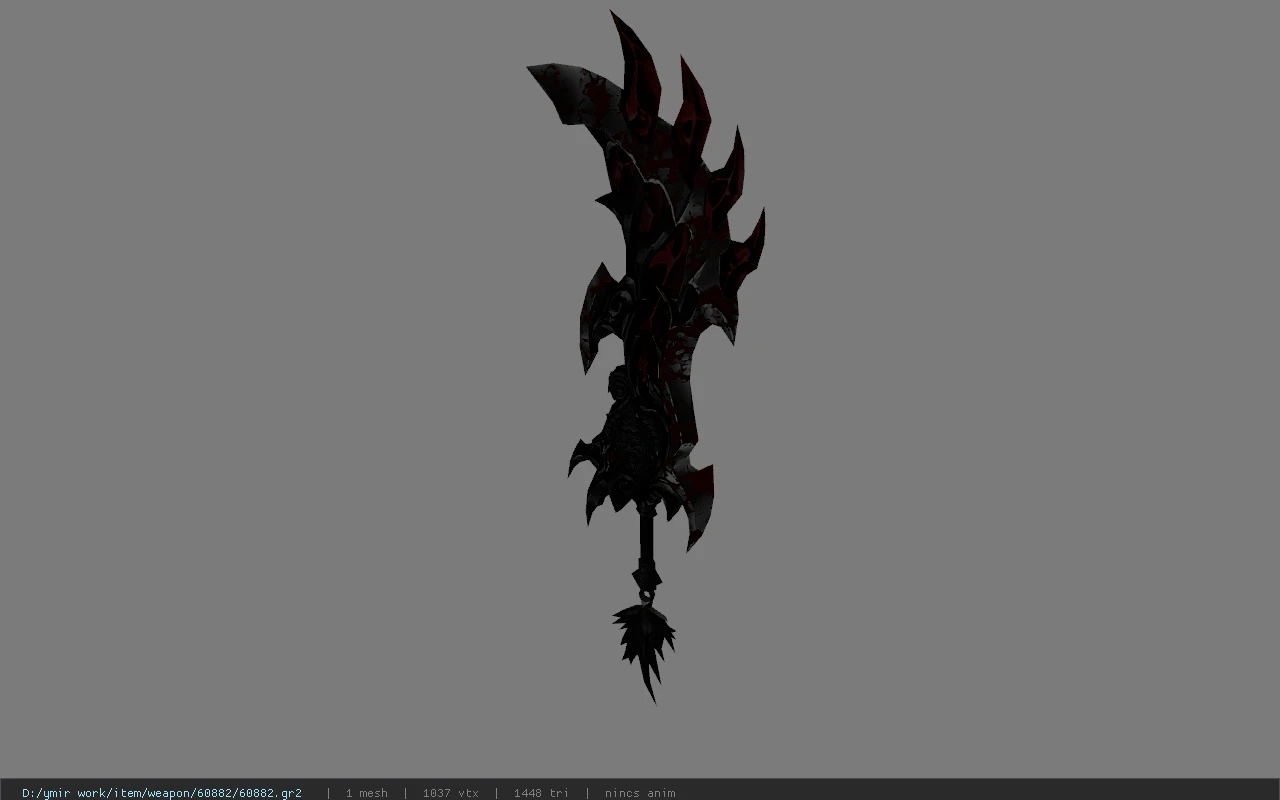The width and height of the screenshot is (1280, 800).
Task: Click the topmost red spike of the blade
Action: (x=634, y=60)
